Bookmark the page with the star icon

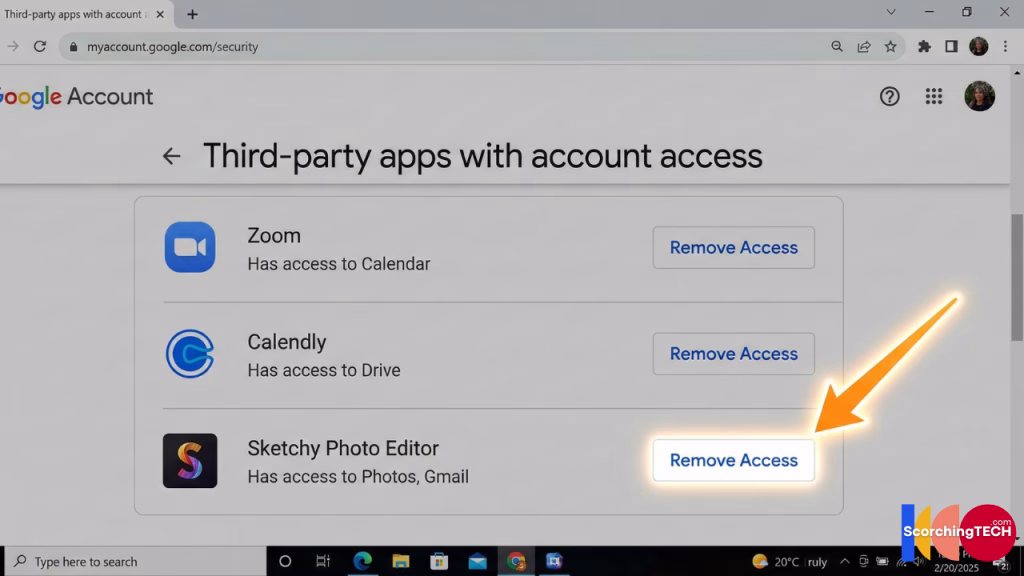(890, 46)
